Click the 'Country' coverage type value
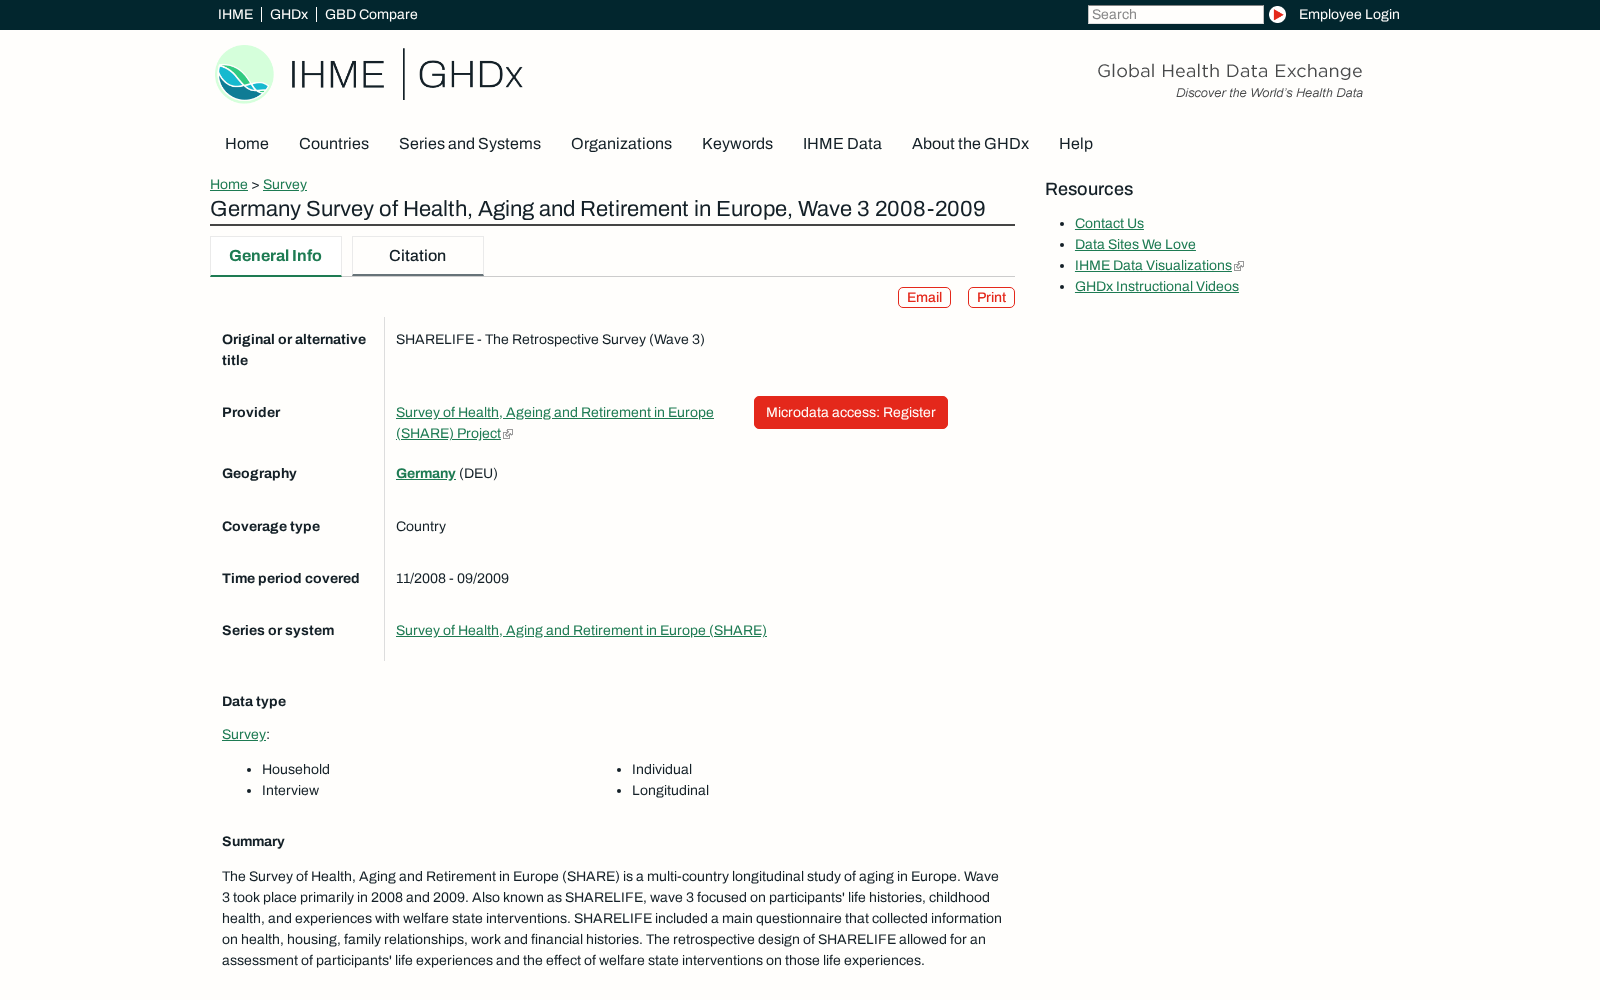This screenshot has height=1000, width=1600. point(421,526)
